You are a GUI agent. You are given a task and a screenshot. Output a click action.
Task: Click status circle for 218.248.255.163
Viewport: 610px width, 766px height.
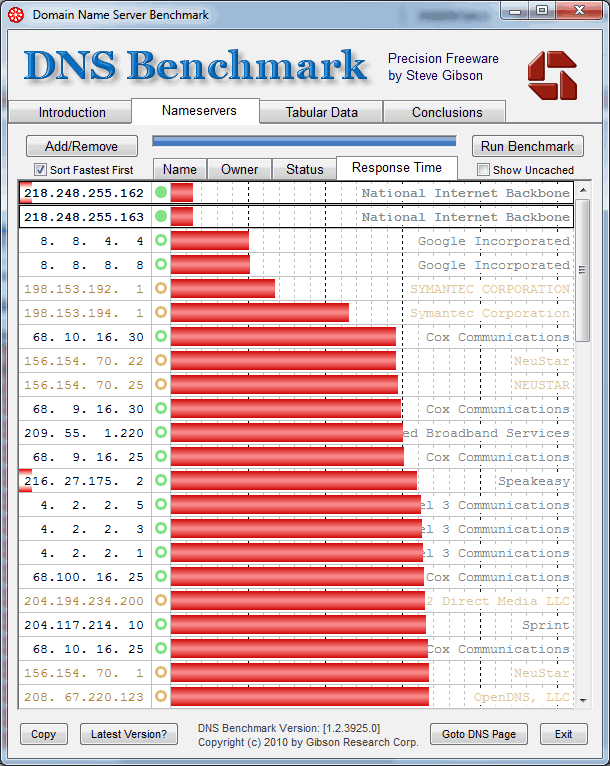(x=161, y=216)
